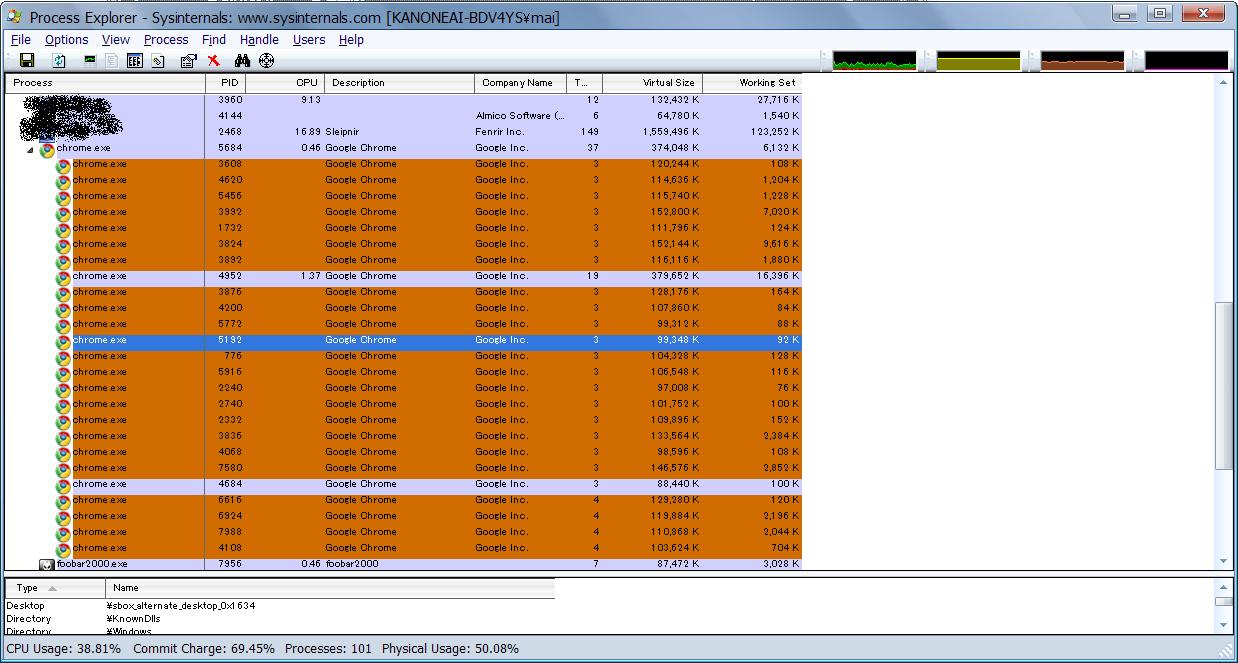
Task: Open Properties with the toolbar icon
Action: [187, 61]
